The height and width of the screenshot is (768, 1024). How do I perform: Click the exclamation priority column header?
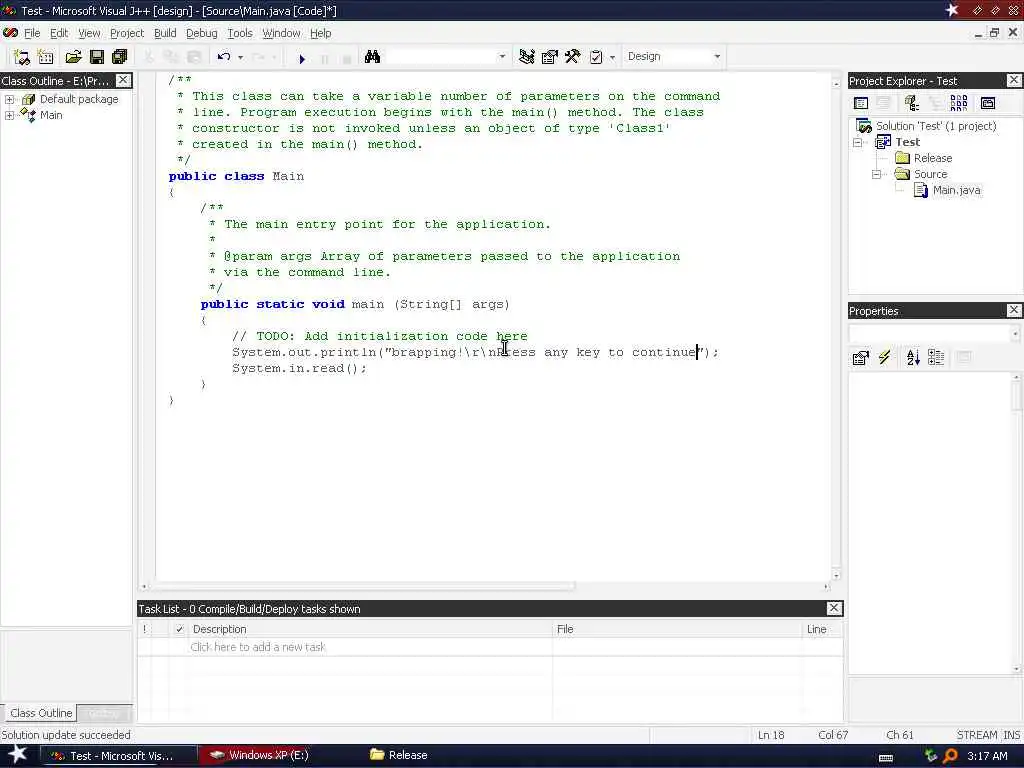144,629
